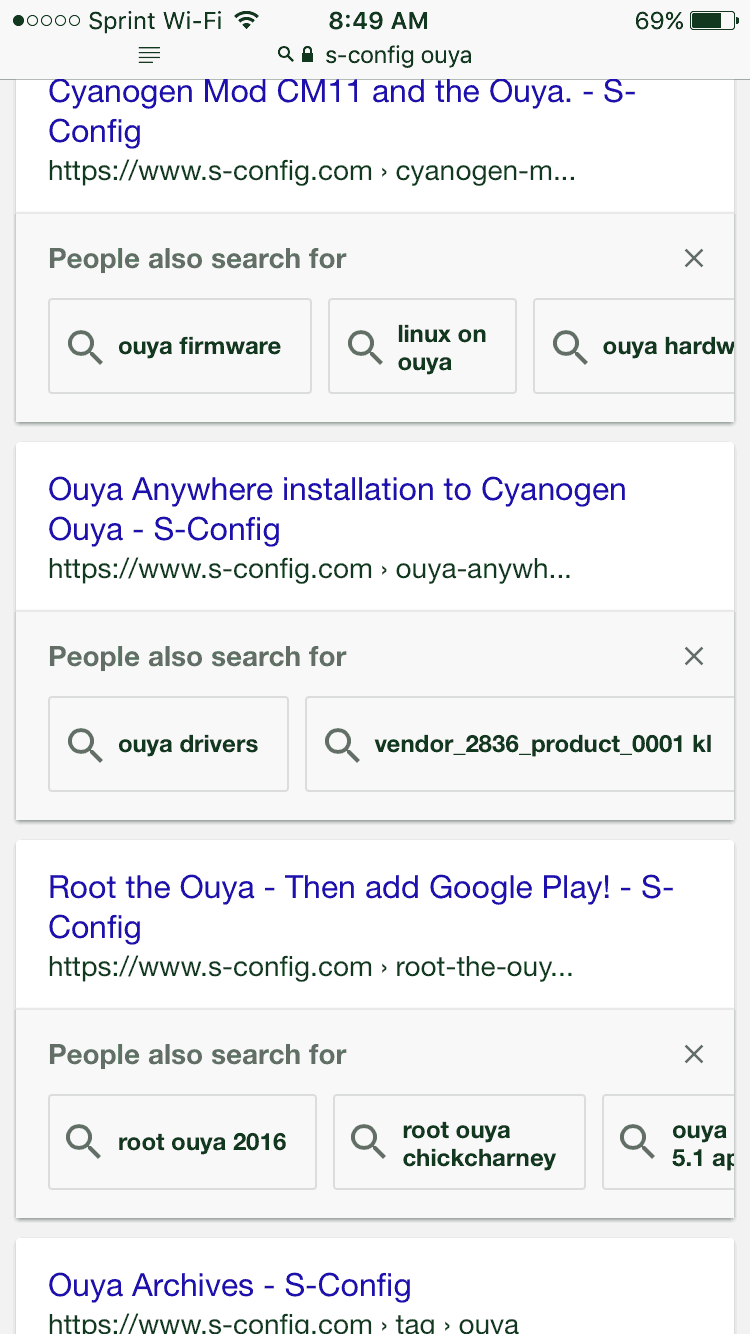The width and height of the screenshot is (750, 1334).
Task: Tap magnifier icon in 'root ouya 2016' chip
Action: [85, 1143]
